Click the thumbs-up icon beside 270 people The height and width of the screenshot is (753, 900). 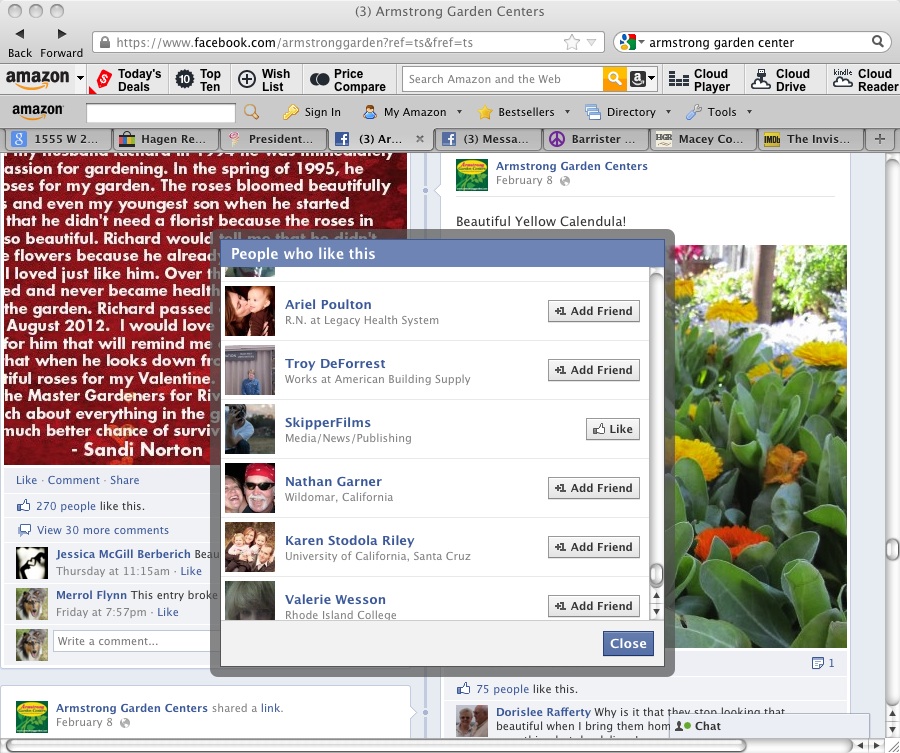[x=24, y=506]
